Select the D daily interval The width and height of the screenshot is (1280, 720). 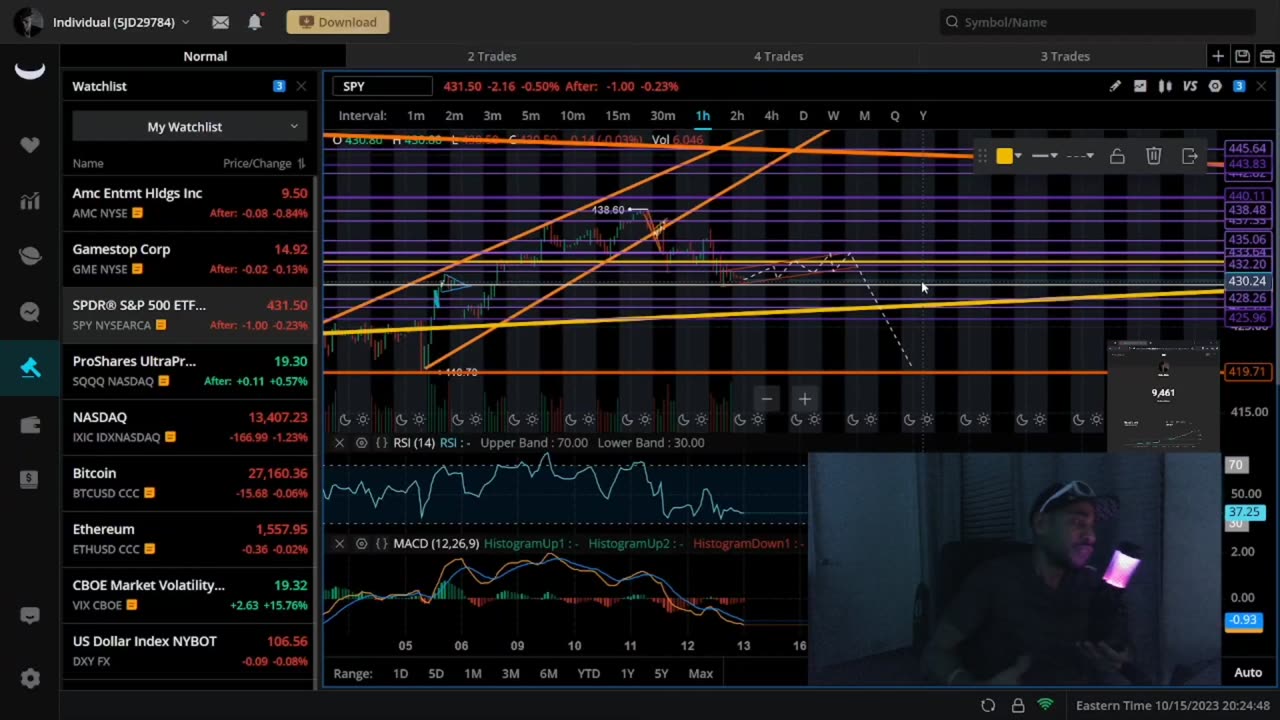tap(803, 116)
